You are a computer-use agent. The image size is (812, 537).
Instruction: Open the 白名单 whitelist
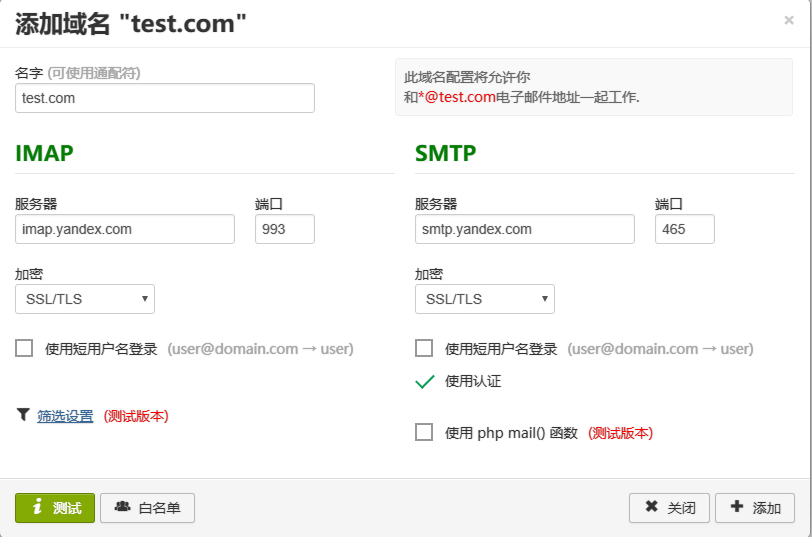[x=147, y=508]
